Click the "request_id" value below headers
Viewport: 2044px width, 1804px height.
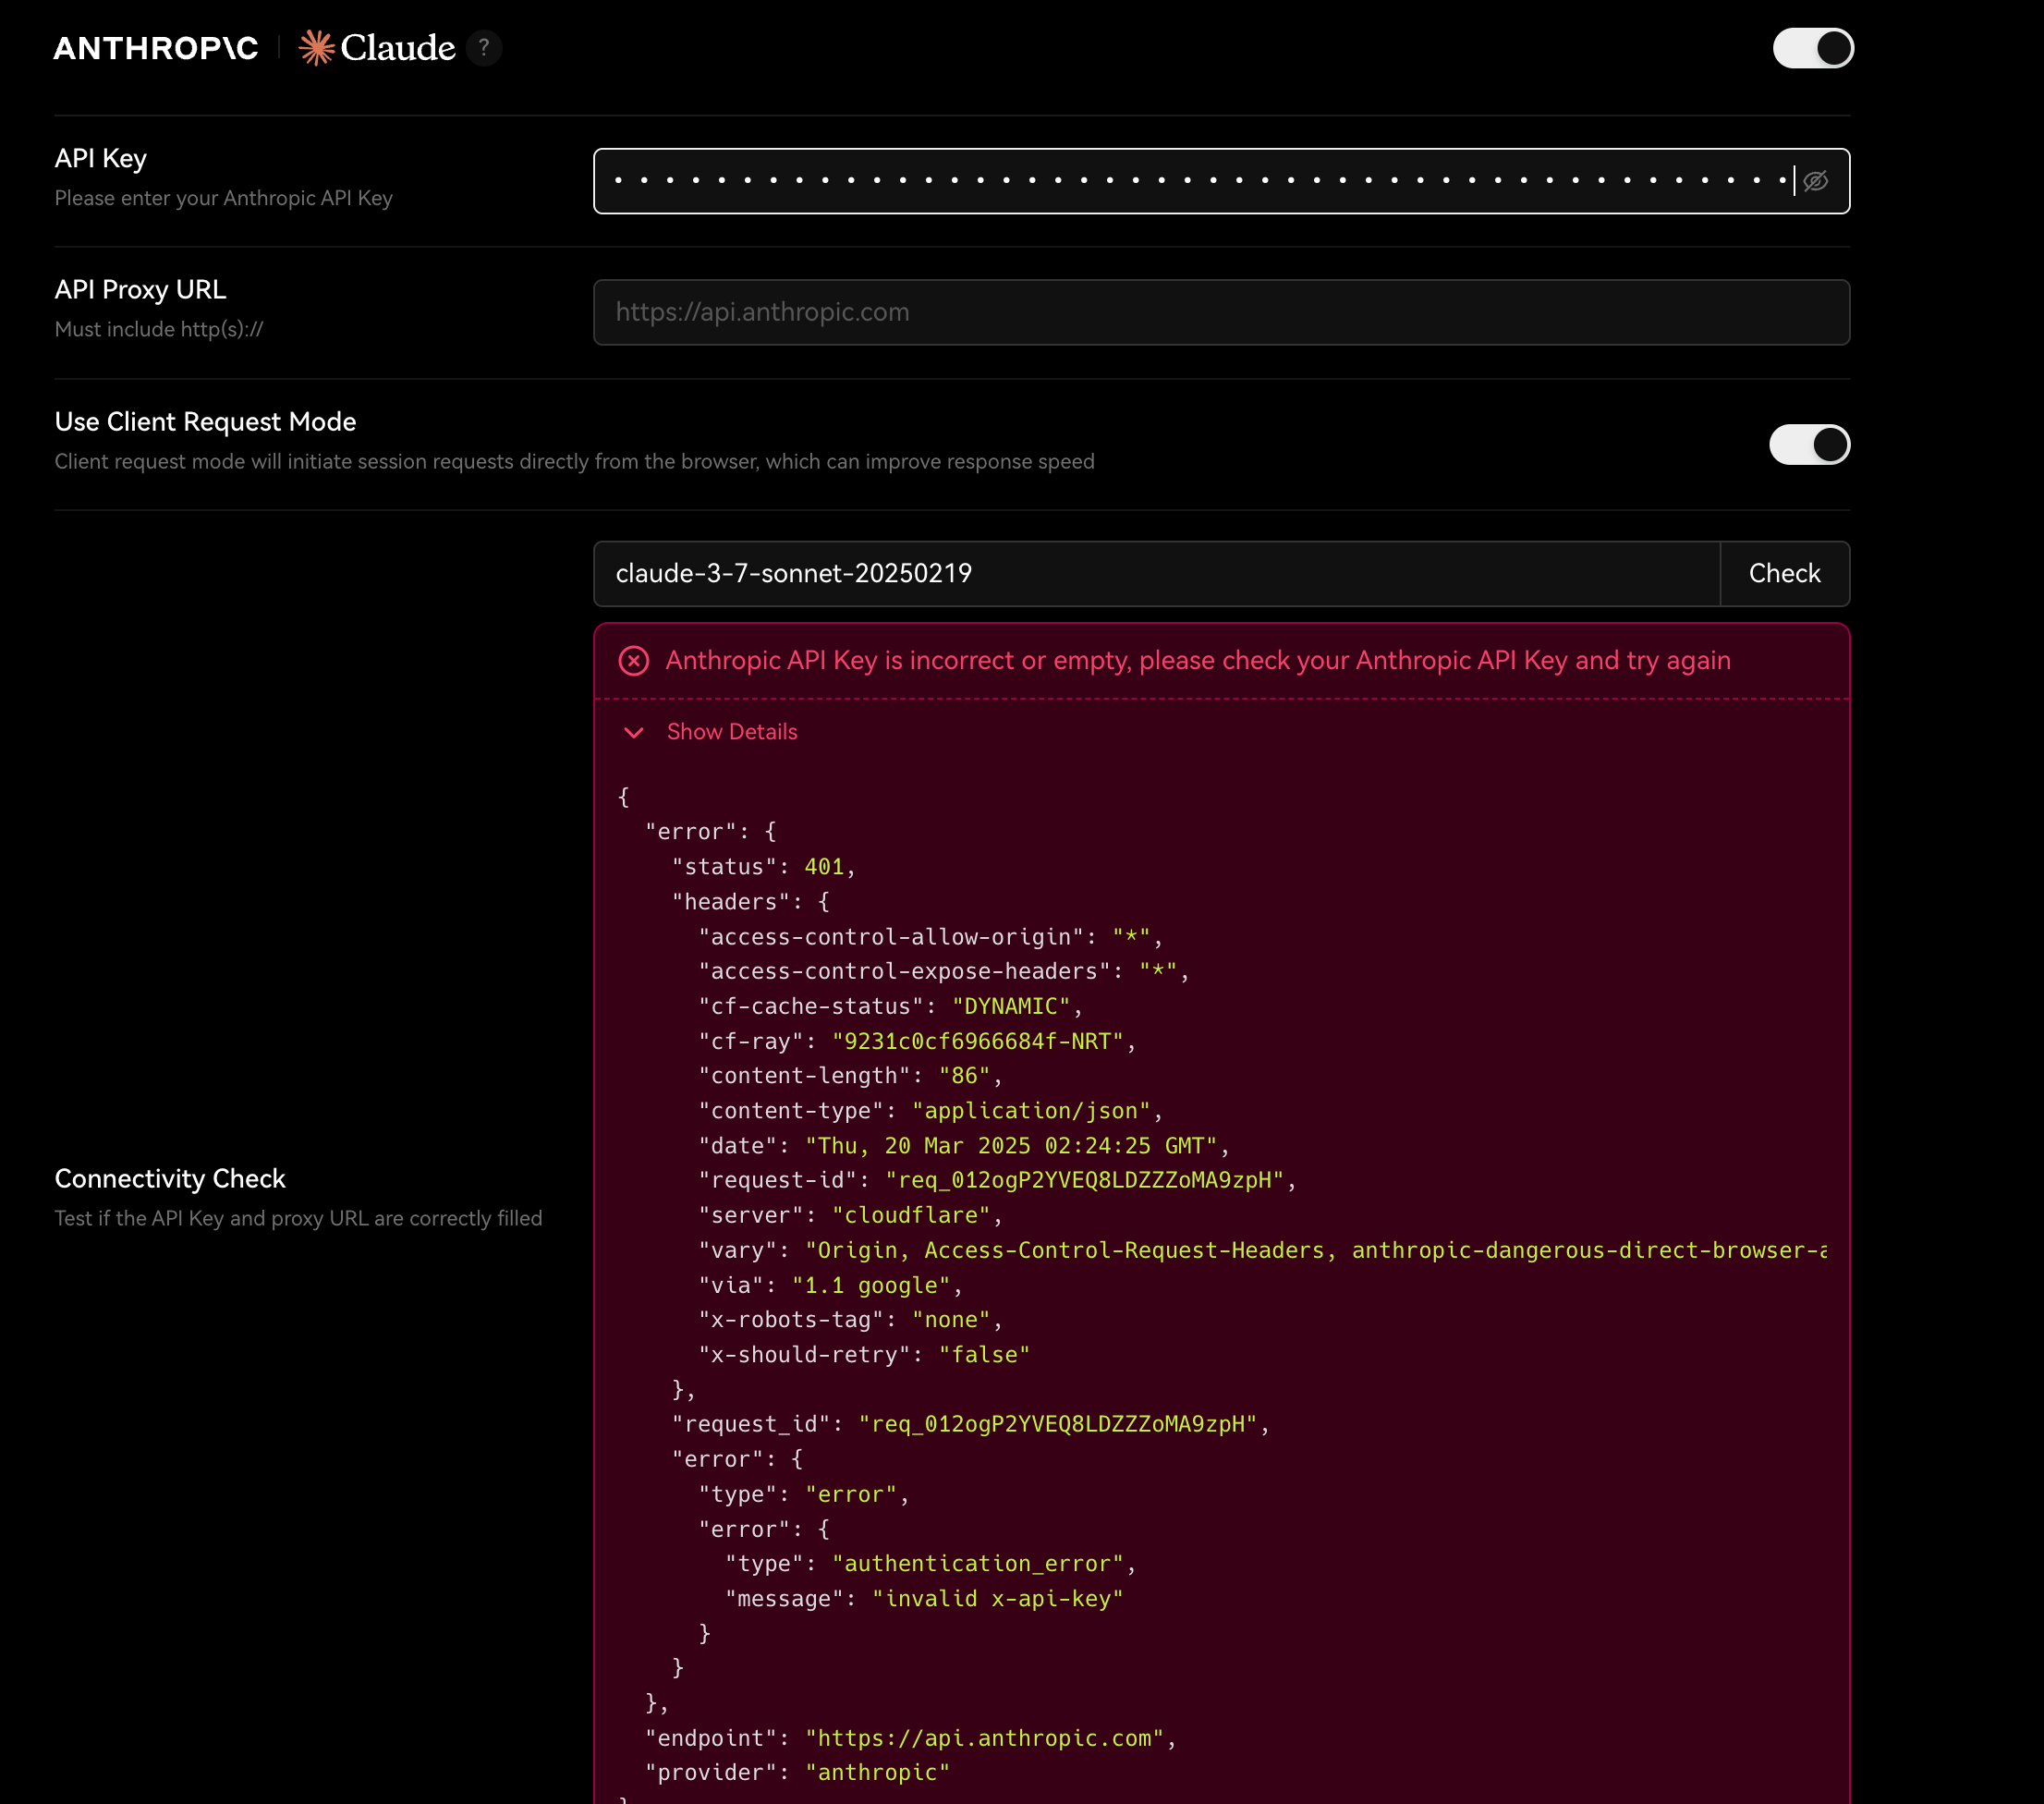(x=1058, y=1424)
